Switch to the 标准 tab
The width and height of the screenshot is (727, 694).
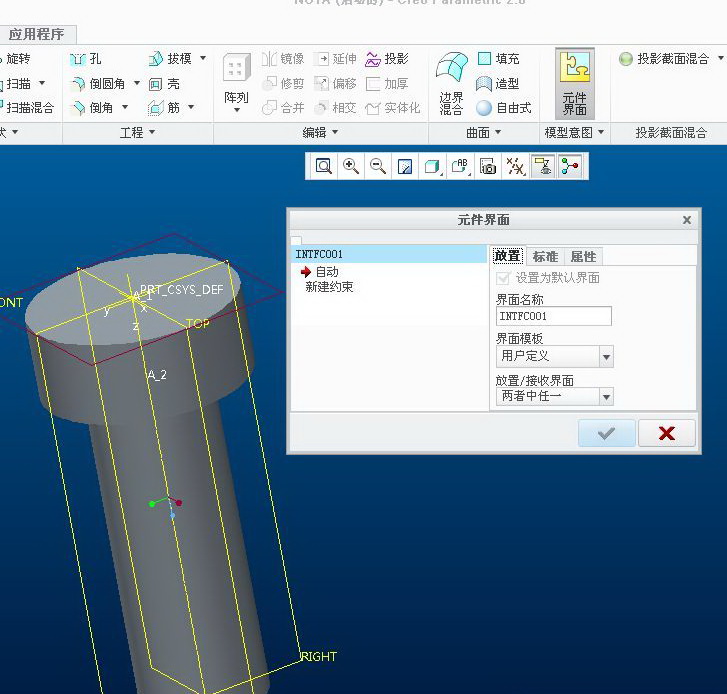click(545, 257)
